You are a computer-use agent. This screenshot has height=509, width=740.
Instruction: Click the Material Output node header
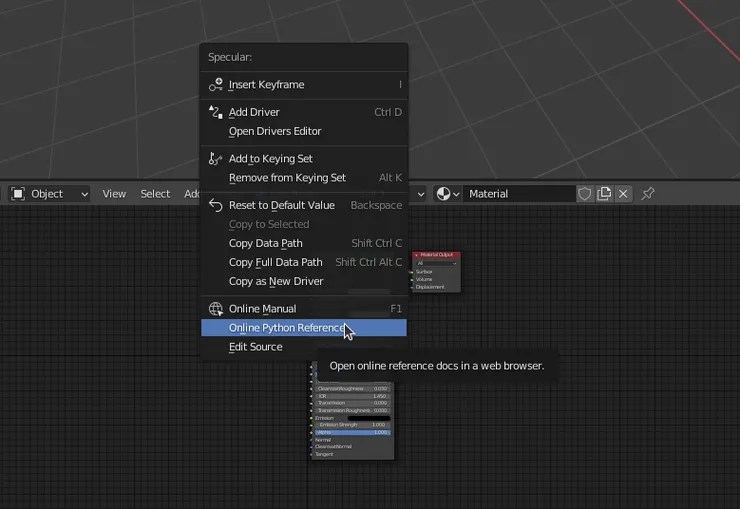[437, 255]
